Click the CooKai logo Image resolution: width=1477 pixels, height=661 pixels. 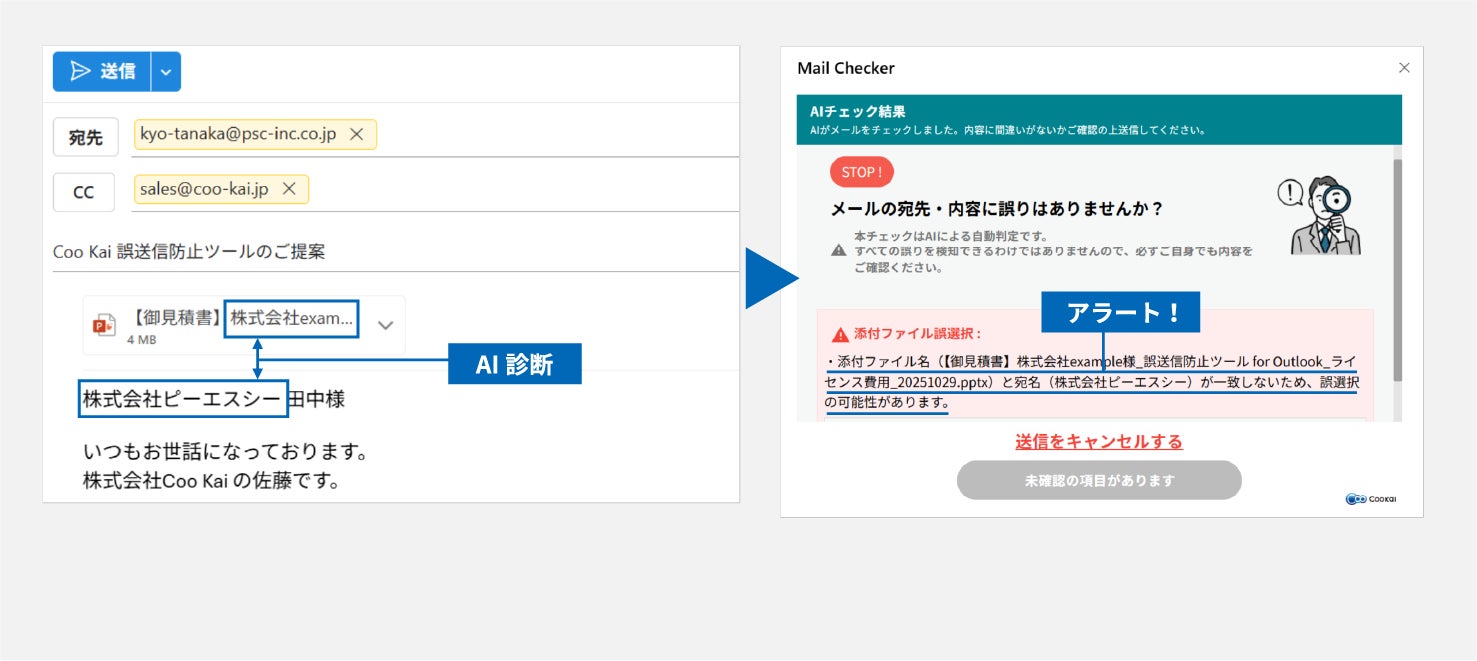[1372, 499]
